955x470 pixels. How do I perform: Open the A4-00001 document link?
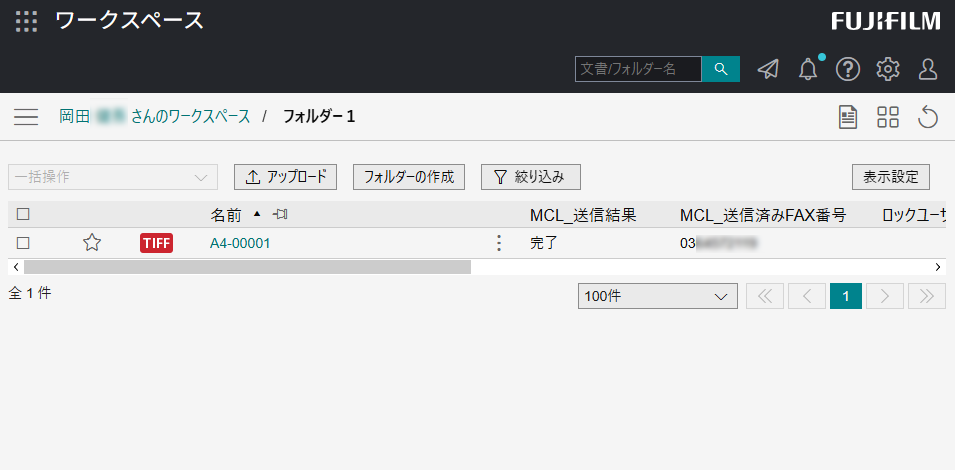coord(240,243)
